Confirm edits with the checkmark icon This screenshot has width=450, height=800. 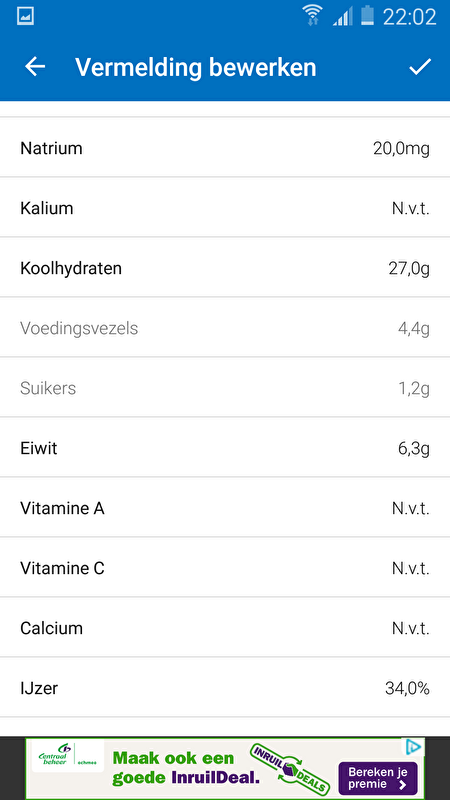point(420,67)
